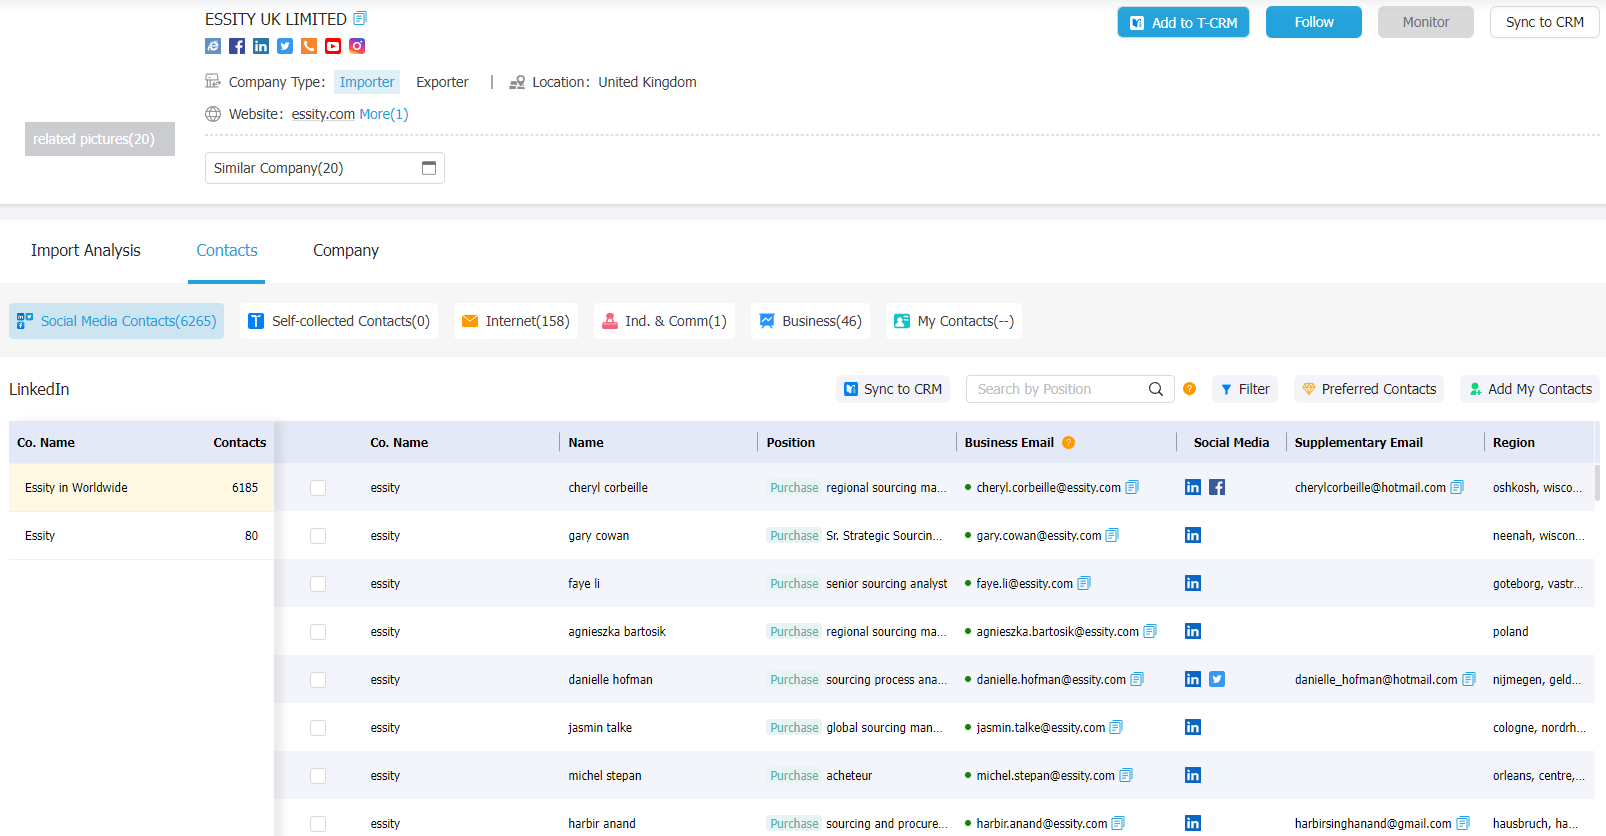Visit the essity.com website link

coord(323,114)
